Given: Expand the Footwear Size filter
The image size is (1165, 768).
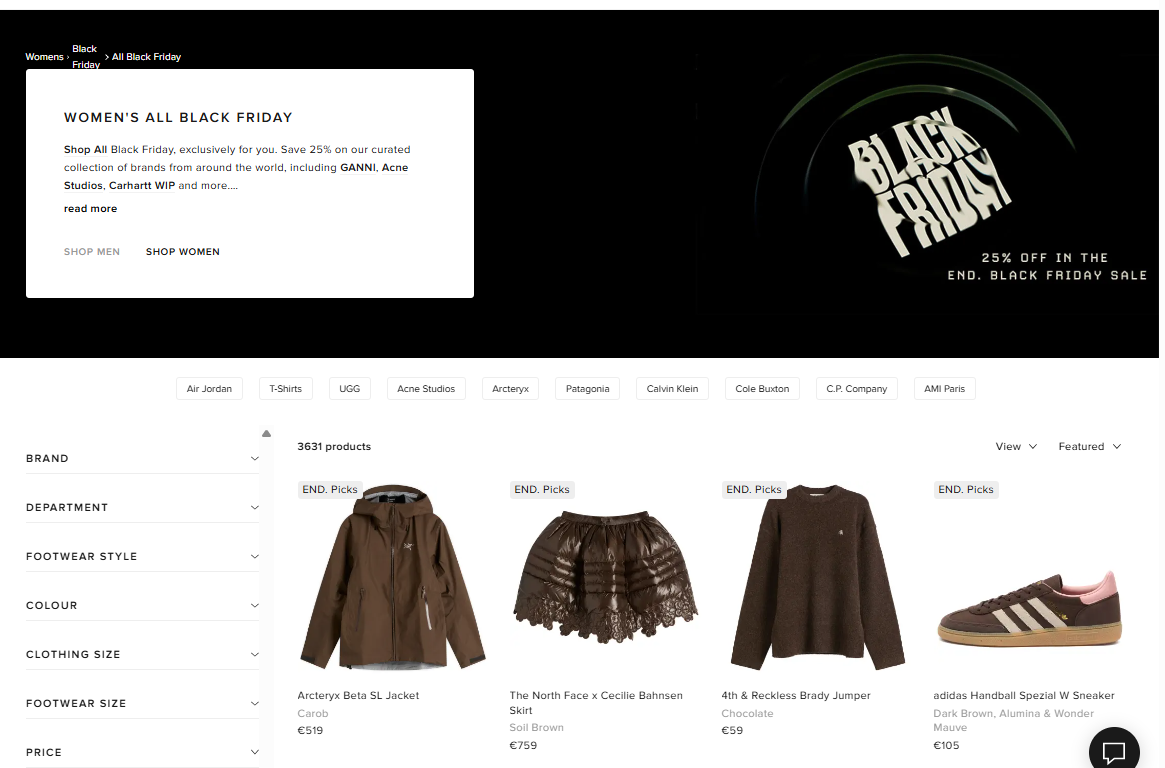Looking at the screenshot, I should click(142, 703).
